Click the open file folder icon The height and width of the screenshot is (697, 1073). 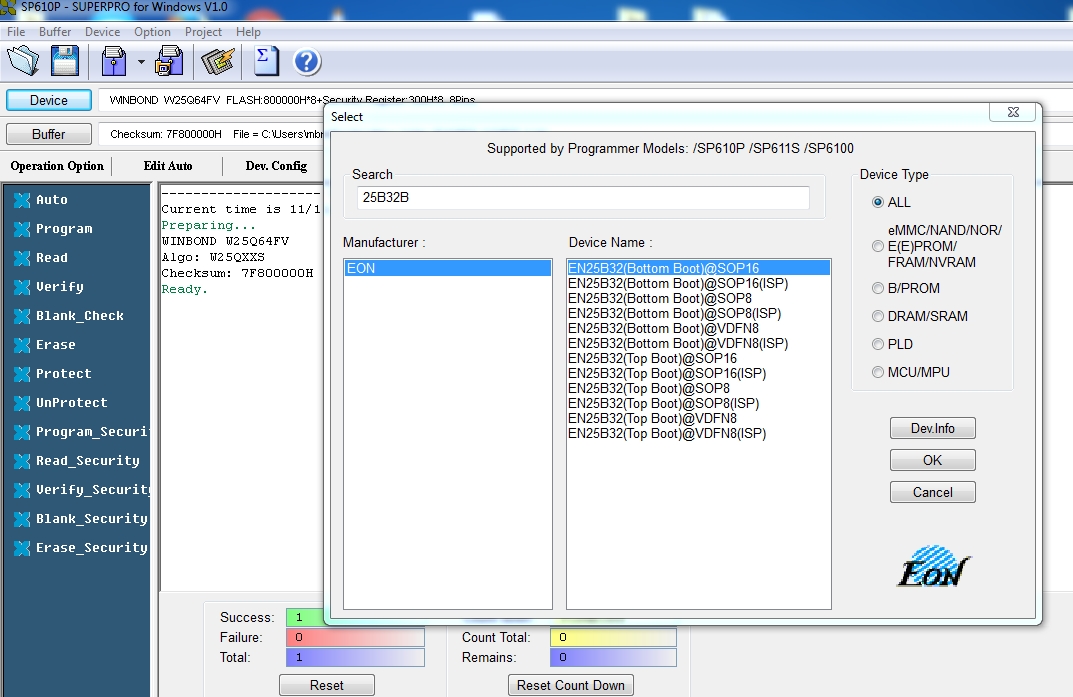tap(23, 61)
